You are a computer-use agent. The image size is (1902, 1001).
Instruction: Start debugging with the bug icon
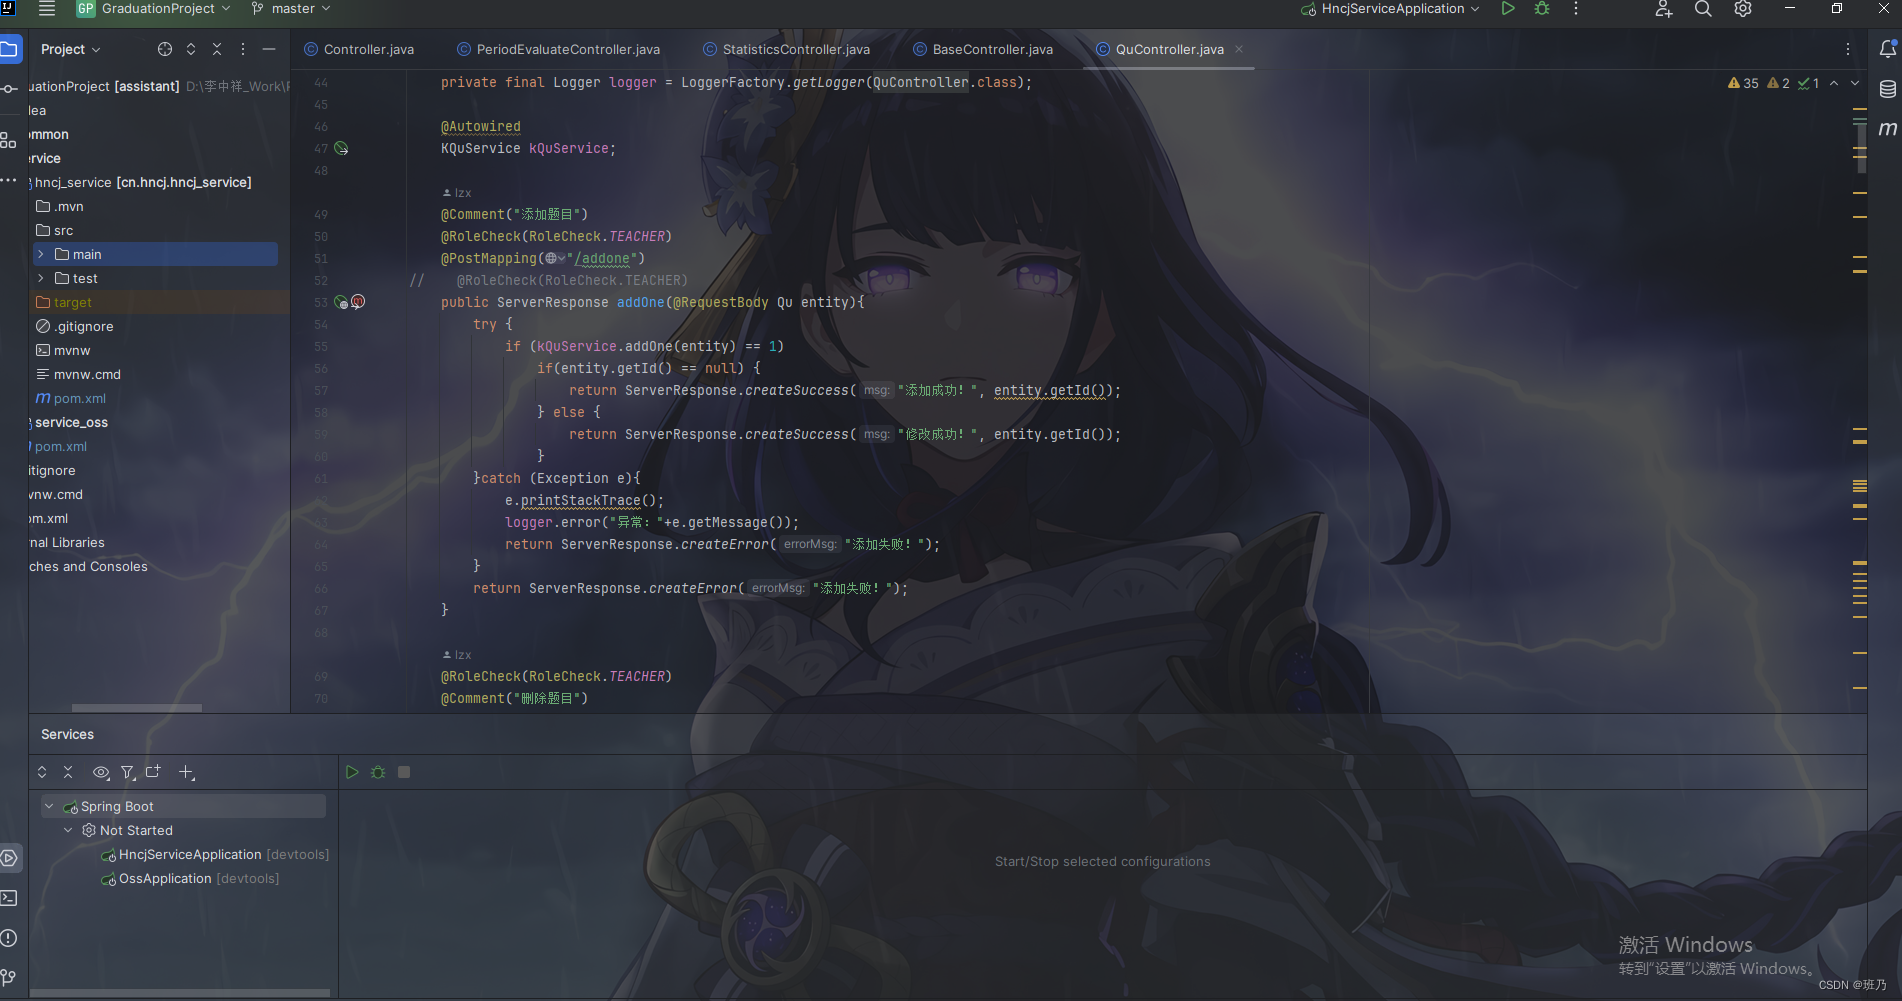(1541, 9)
